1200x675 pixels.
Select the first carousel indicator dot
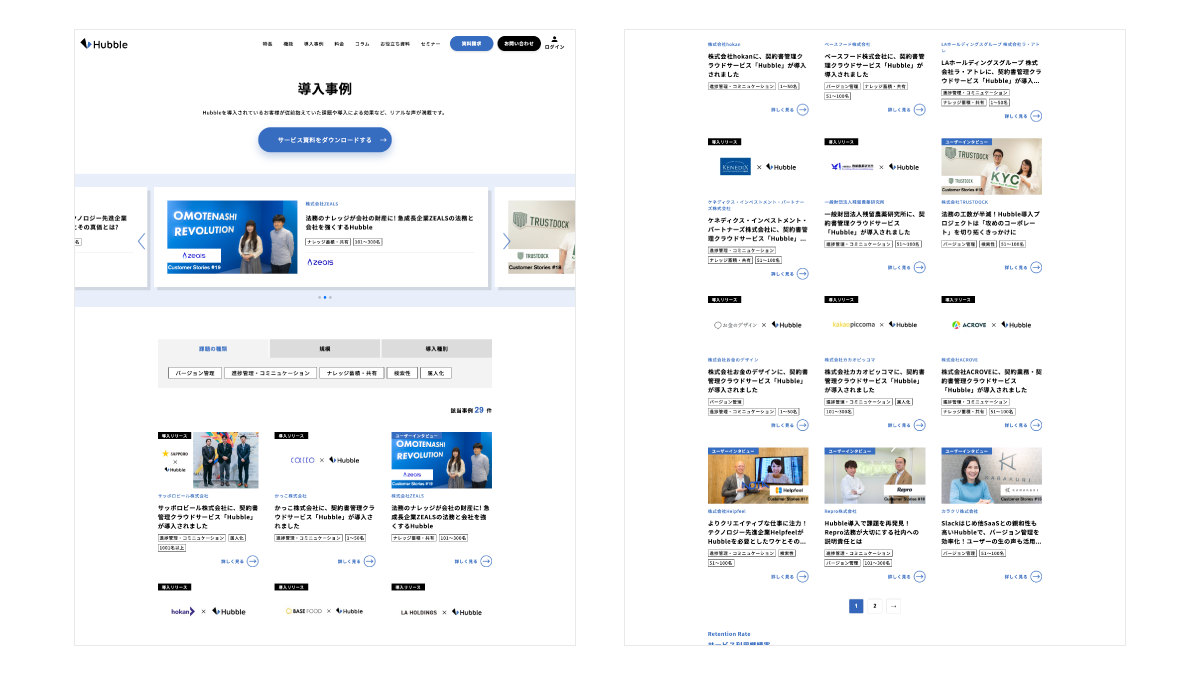click(x=320, y=297)
